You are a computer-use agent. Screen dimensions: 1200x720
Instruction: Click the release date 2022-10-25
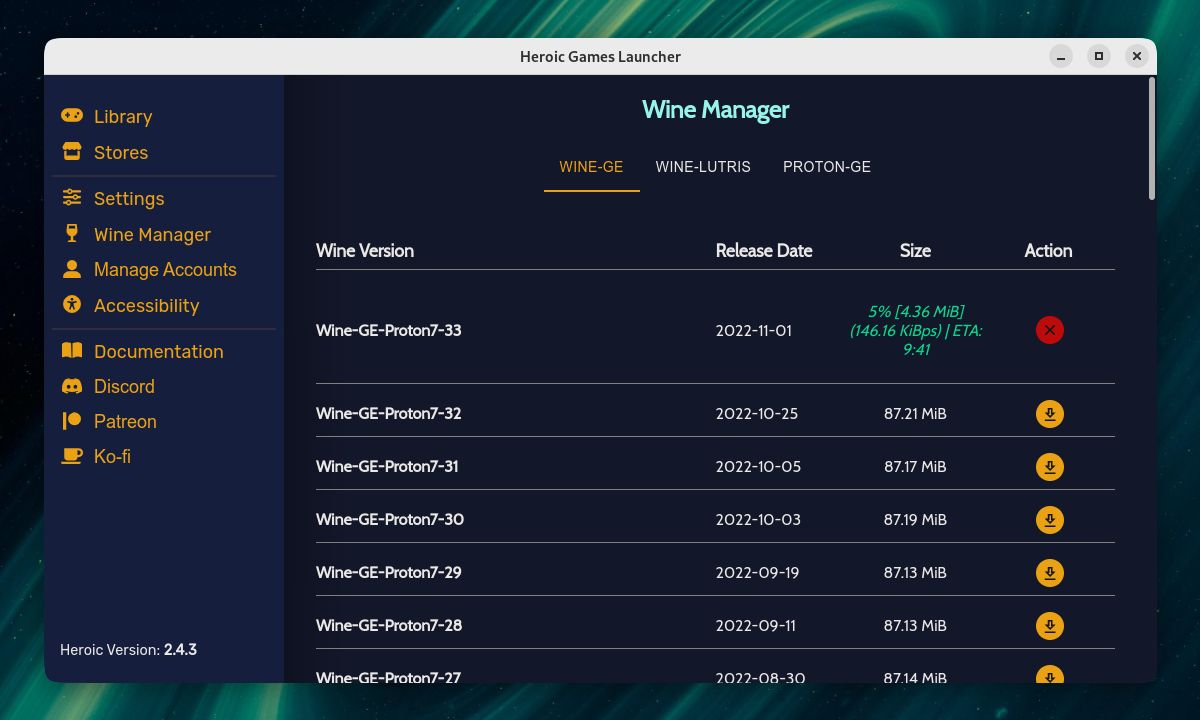tap(757, 413)
